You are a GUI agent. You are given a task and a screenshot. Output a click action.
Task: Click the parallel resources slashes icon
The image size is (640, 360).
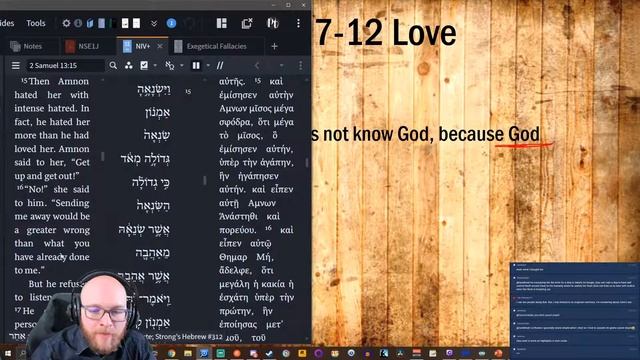220,65
